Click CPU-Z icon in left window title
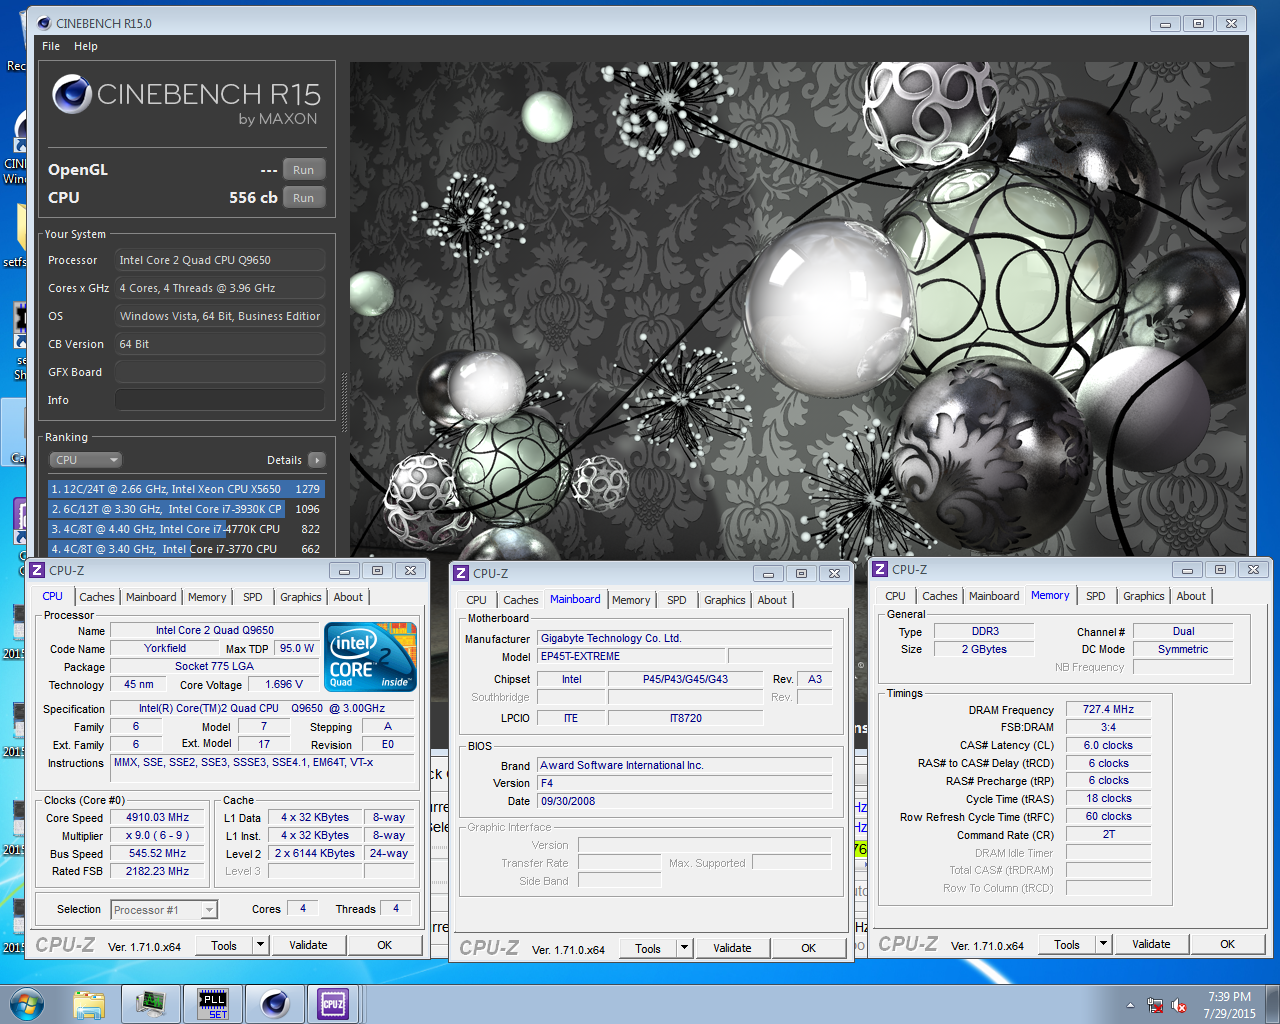The height and width of the screenshot is (1024, 1280). click(37, 570)
